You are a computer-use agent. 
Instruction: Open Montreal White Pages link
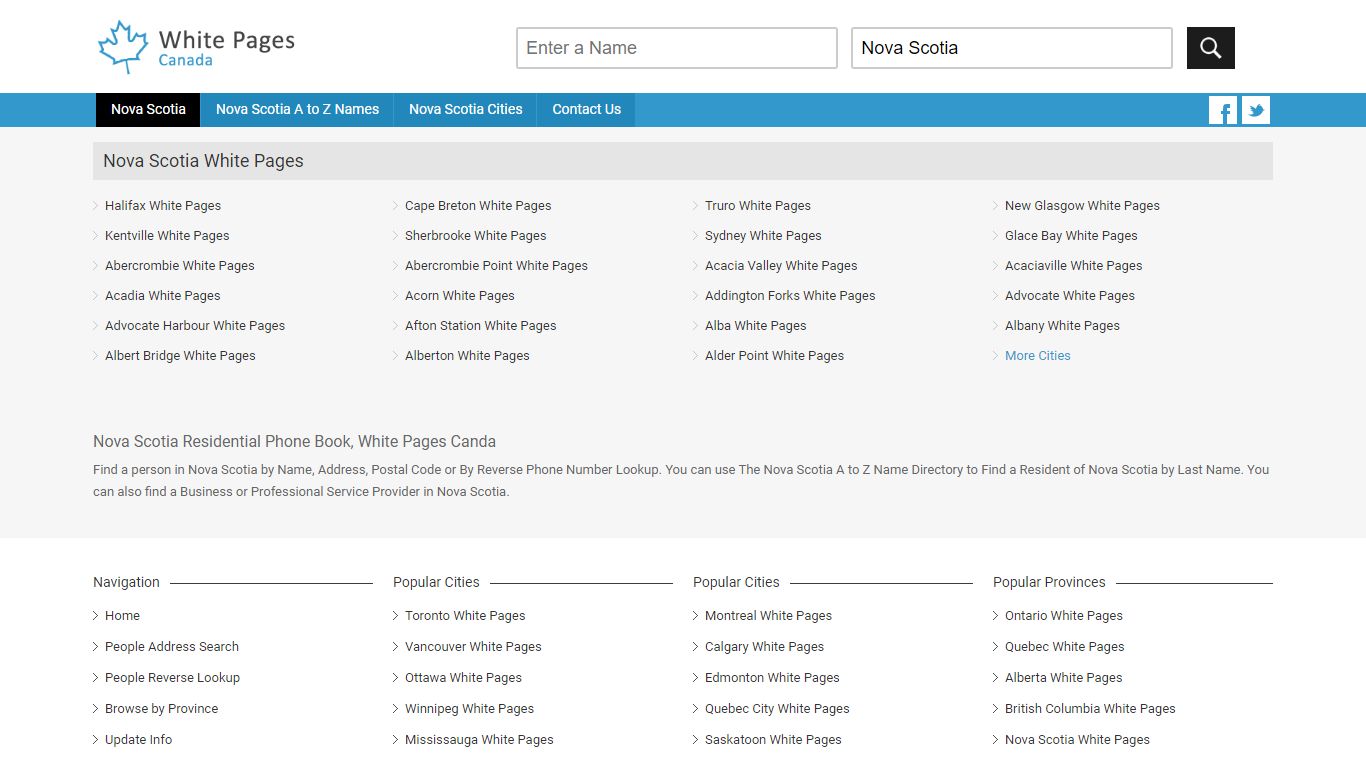[x=768, y=616]
